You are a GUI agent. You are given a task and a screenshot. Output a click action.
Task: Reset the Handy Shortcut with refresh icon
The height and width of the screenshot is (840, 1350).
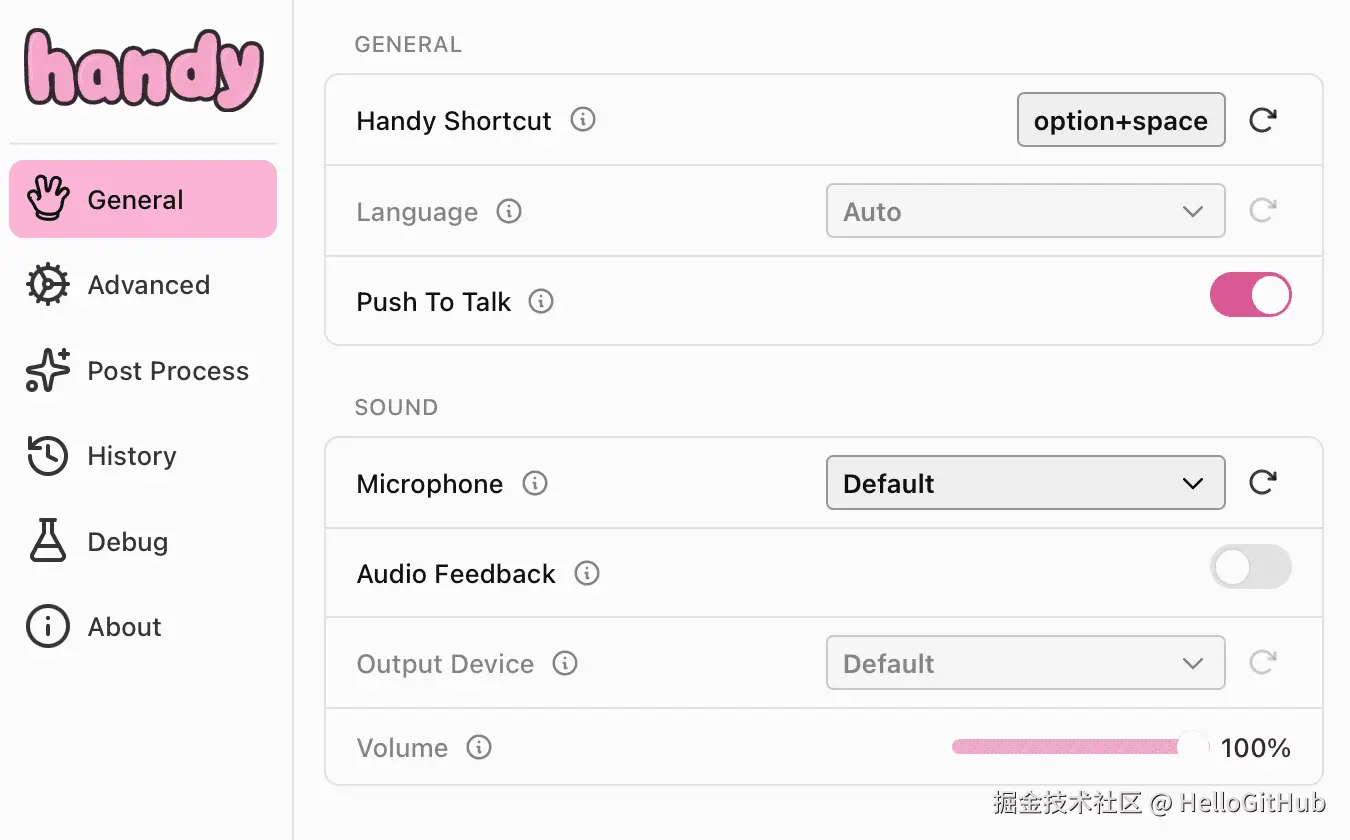pos(1263,120)
